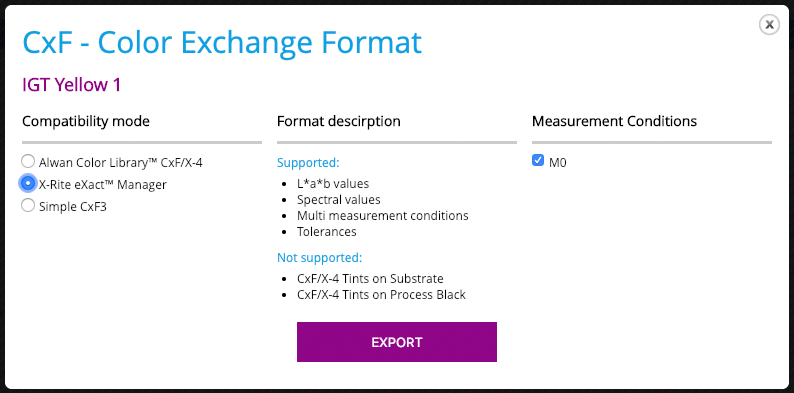This screenshot has width=794, height=393.
Task: Click the blue Supported: label
Action: point(308,163)
